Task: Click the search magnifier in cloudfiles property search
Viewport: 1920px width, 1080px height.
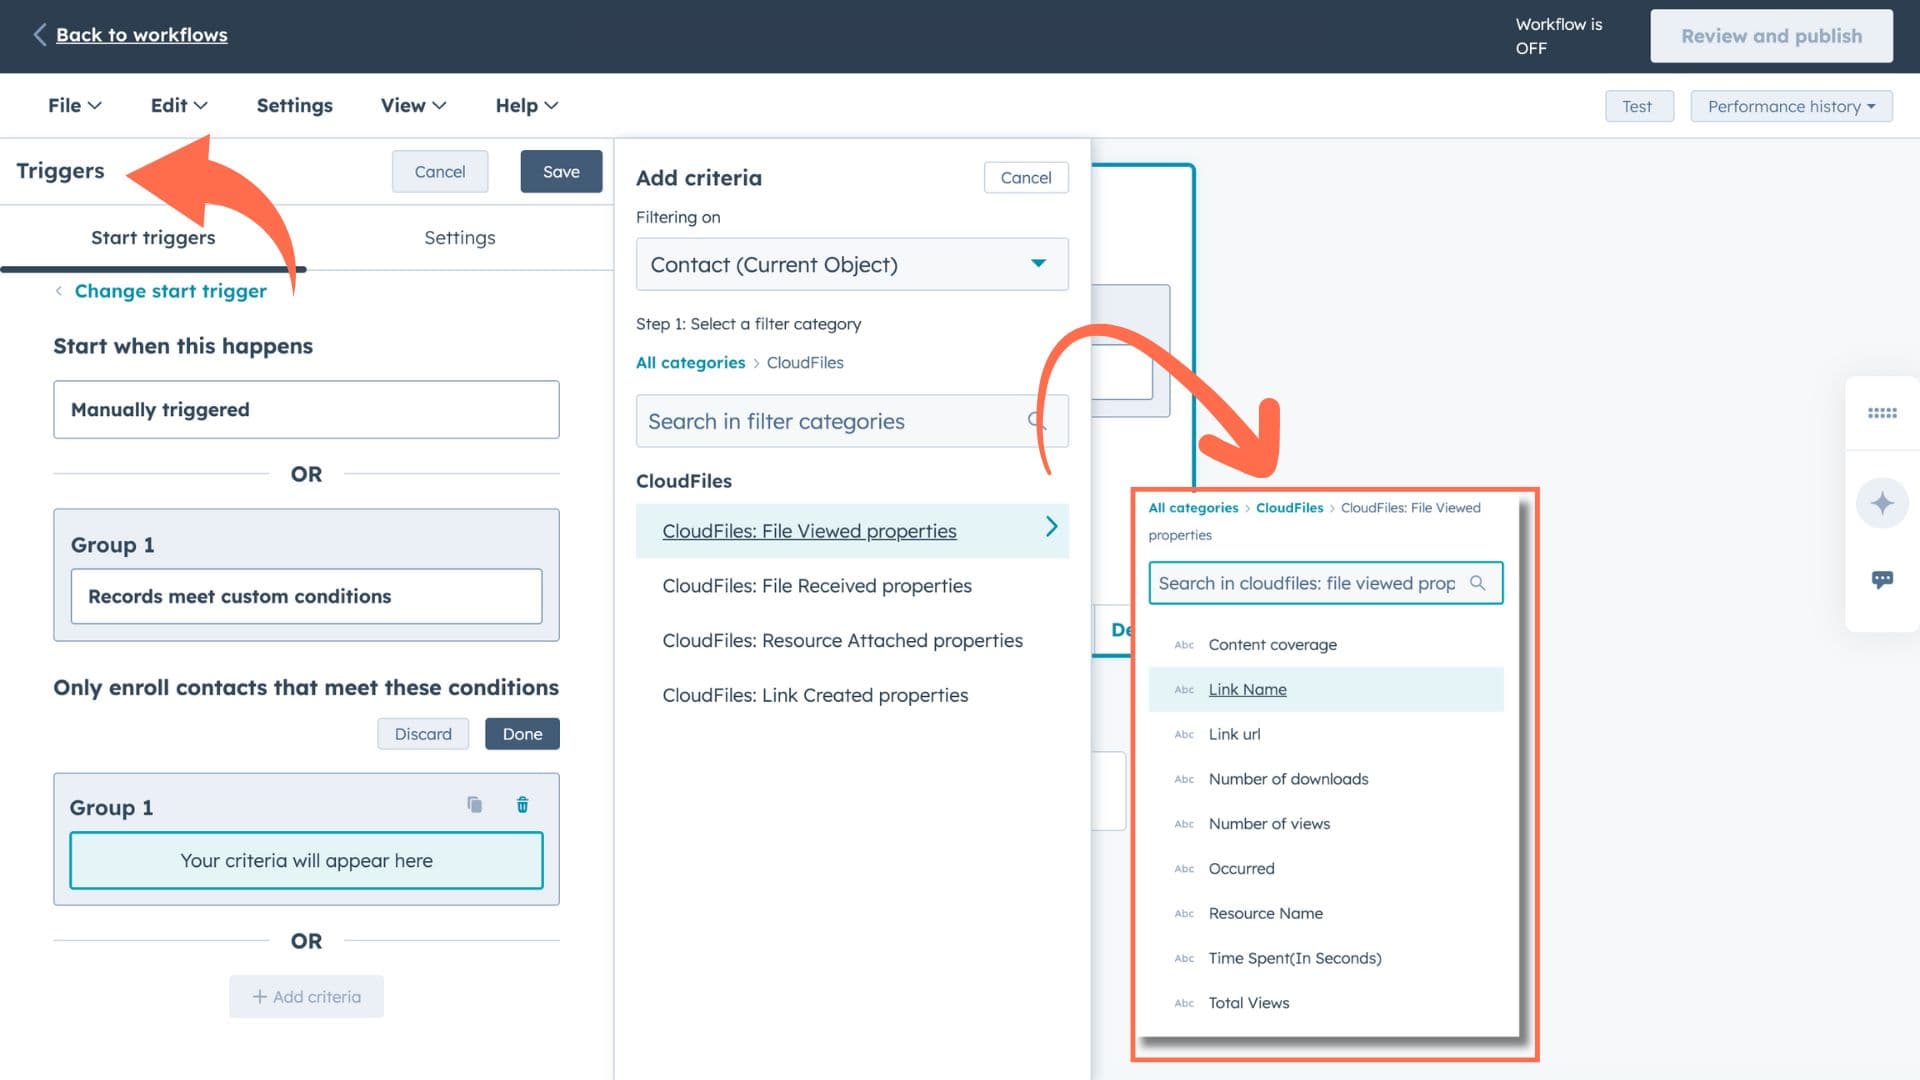Action: click(1477, 583)
